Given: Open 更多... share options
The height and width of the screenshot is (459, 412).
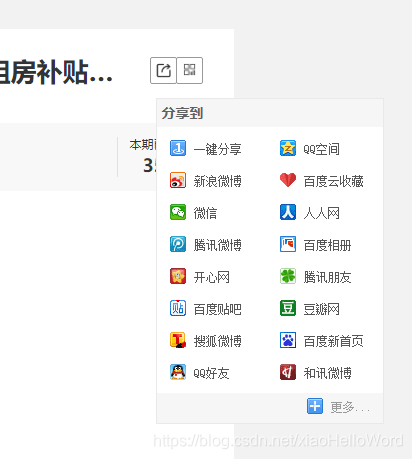Looking at the screenshot, I should (350, 407).
